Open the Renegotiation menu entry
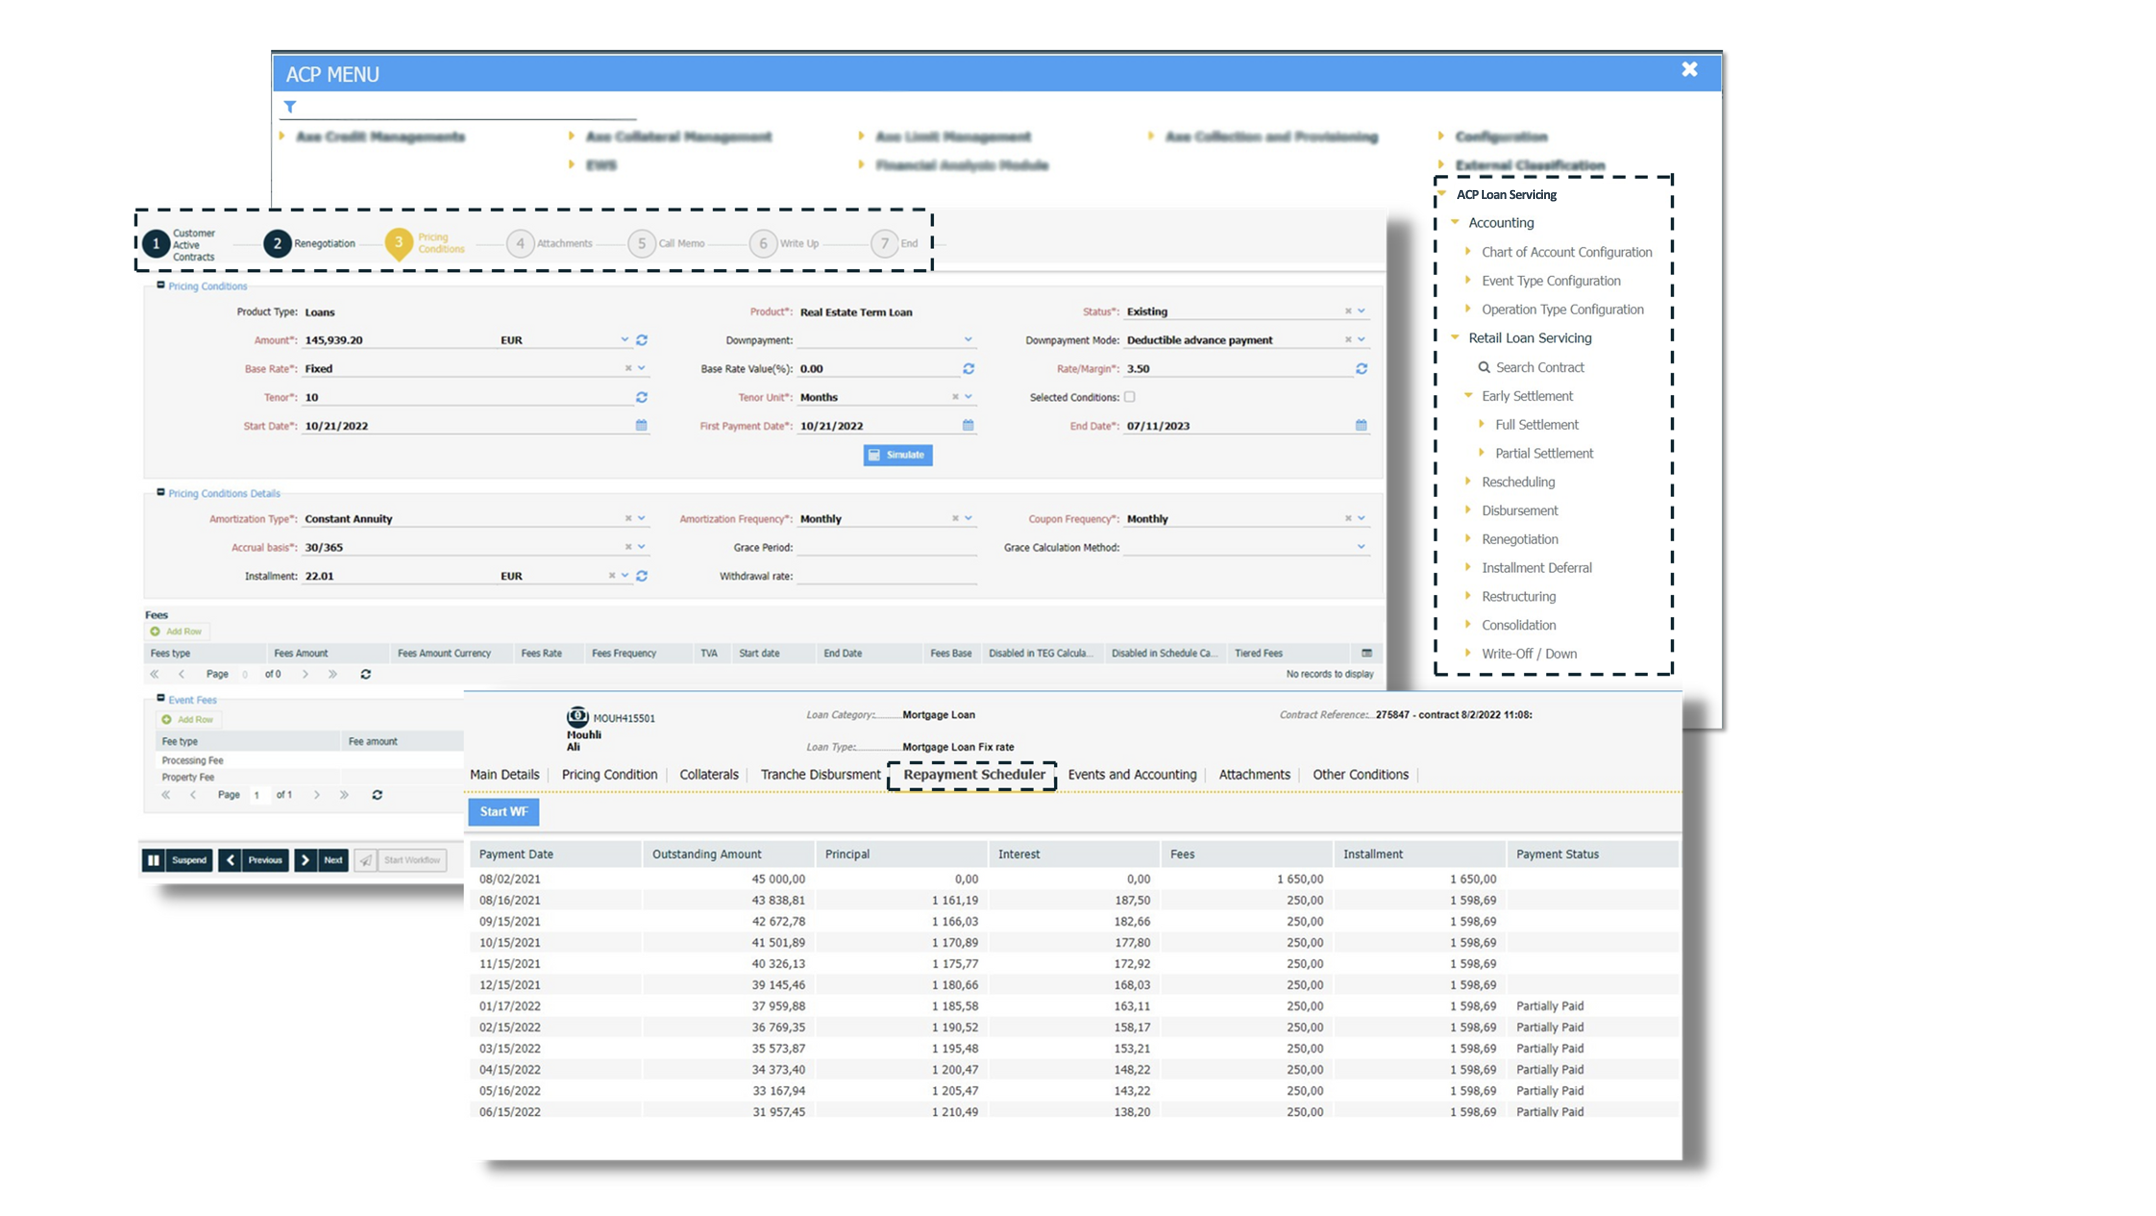 coord(1520,539)
